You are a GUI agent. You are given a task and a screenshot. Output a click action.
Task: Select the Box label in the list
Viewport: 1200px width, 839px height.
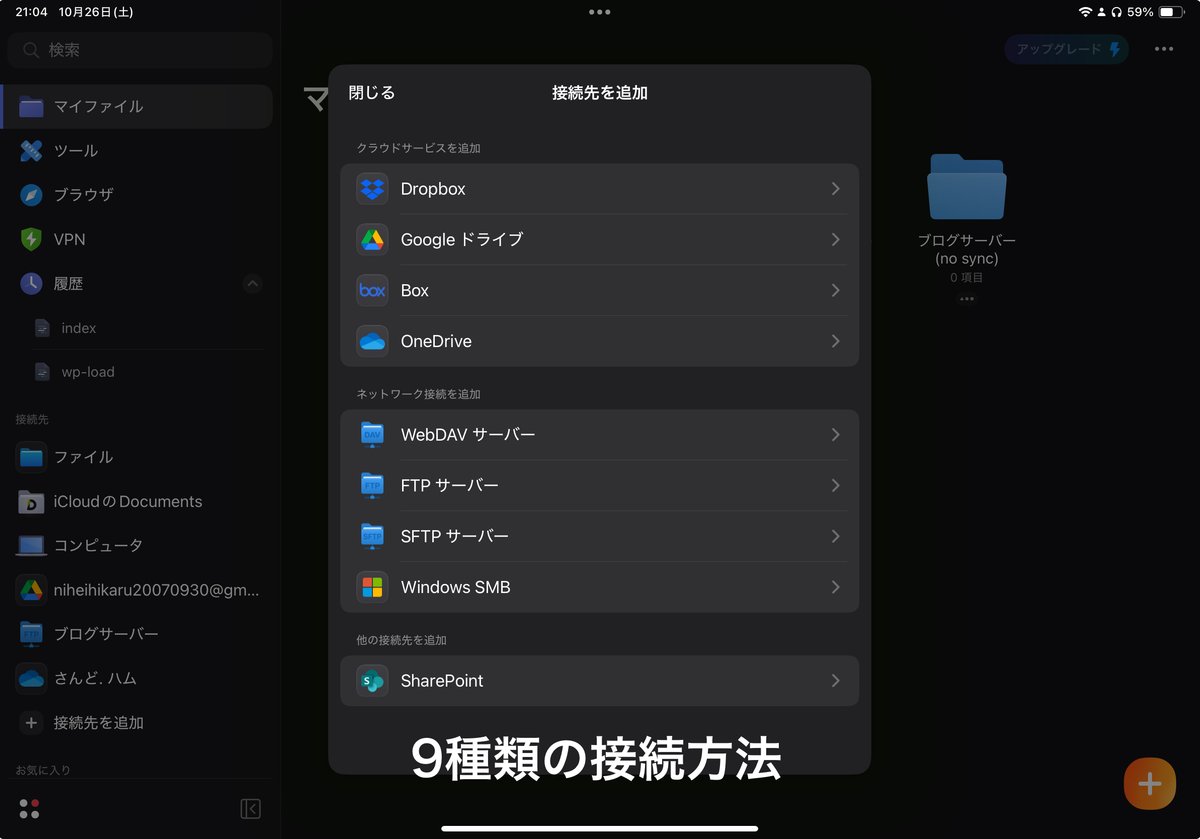pos(415,291)
